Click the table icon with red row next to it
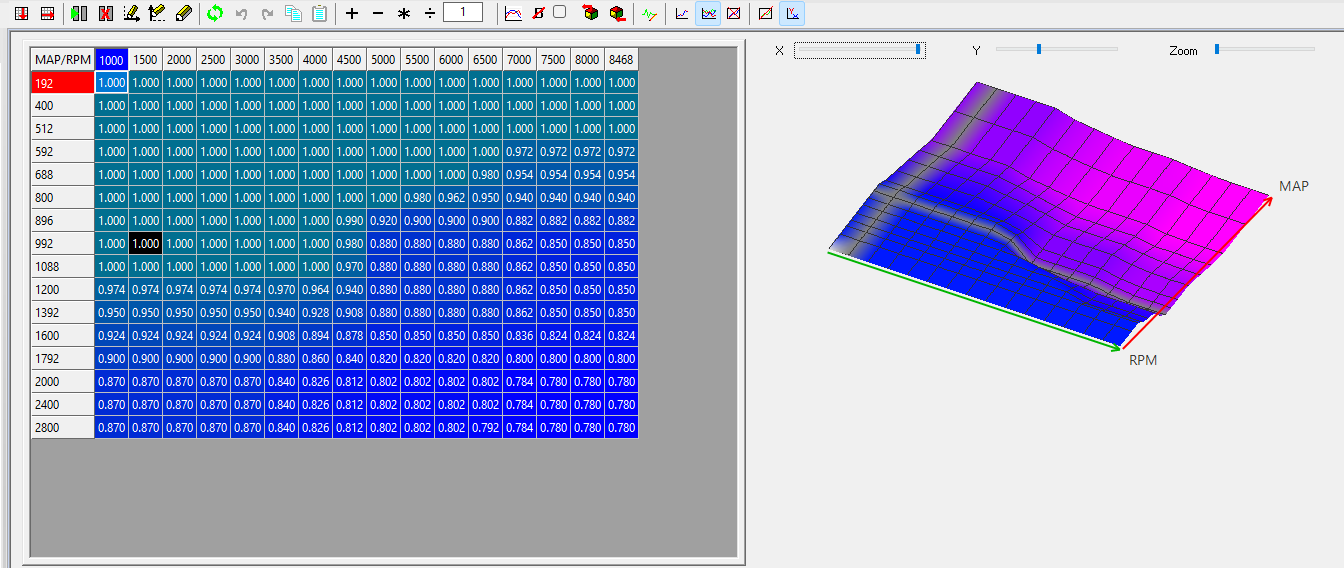Screen dimensions: 1344x568 46,14
